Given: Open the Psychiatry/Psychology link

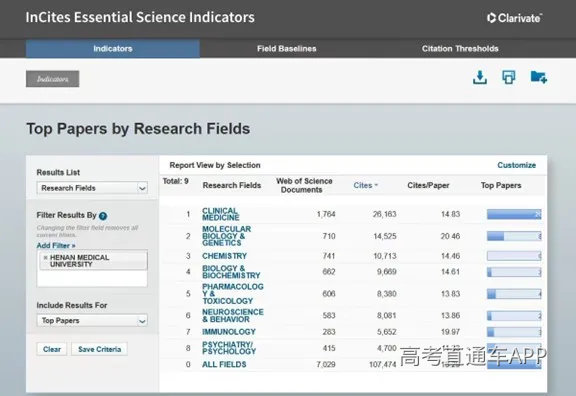Looking at the screenshot, I should pyautogui.click(x=229, y=348).
